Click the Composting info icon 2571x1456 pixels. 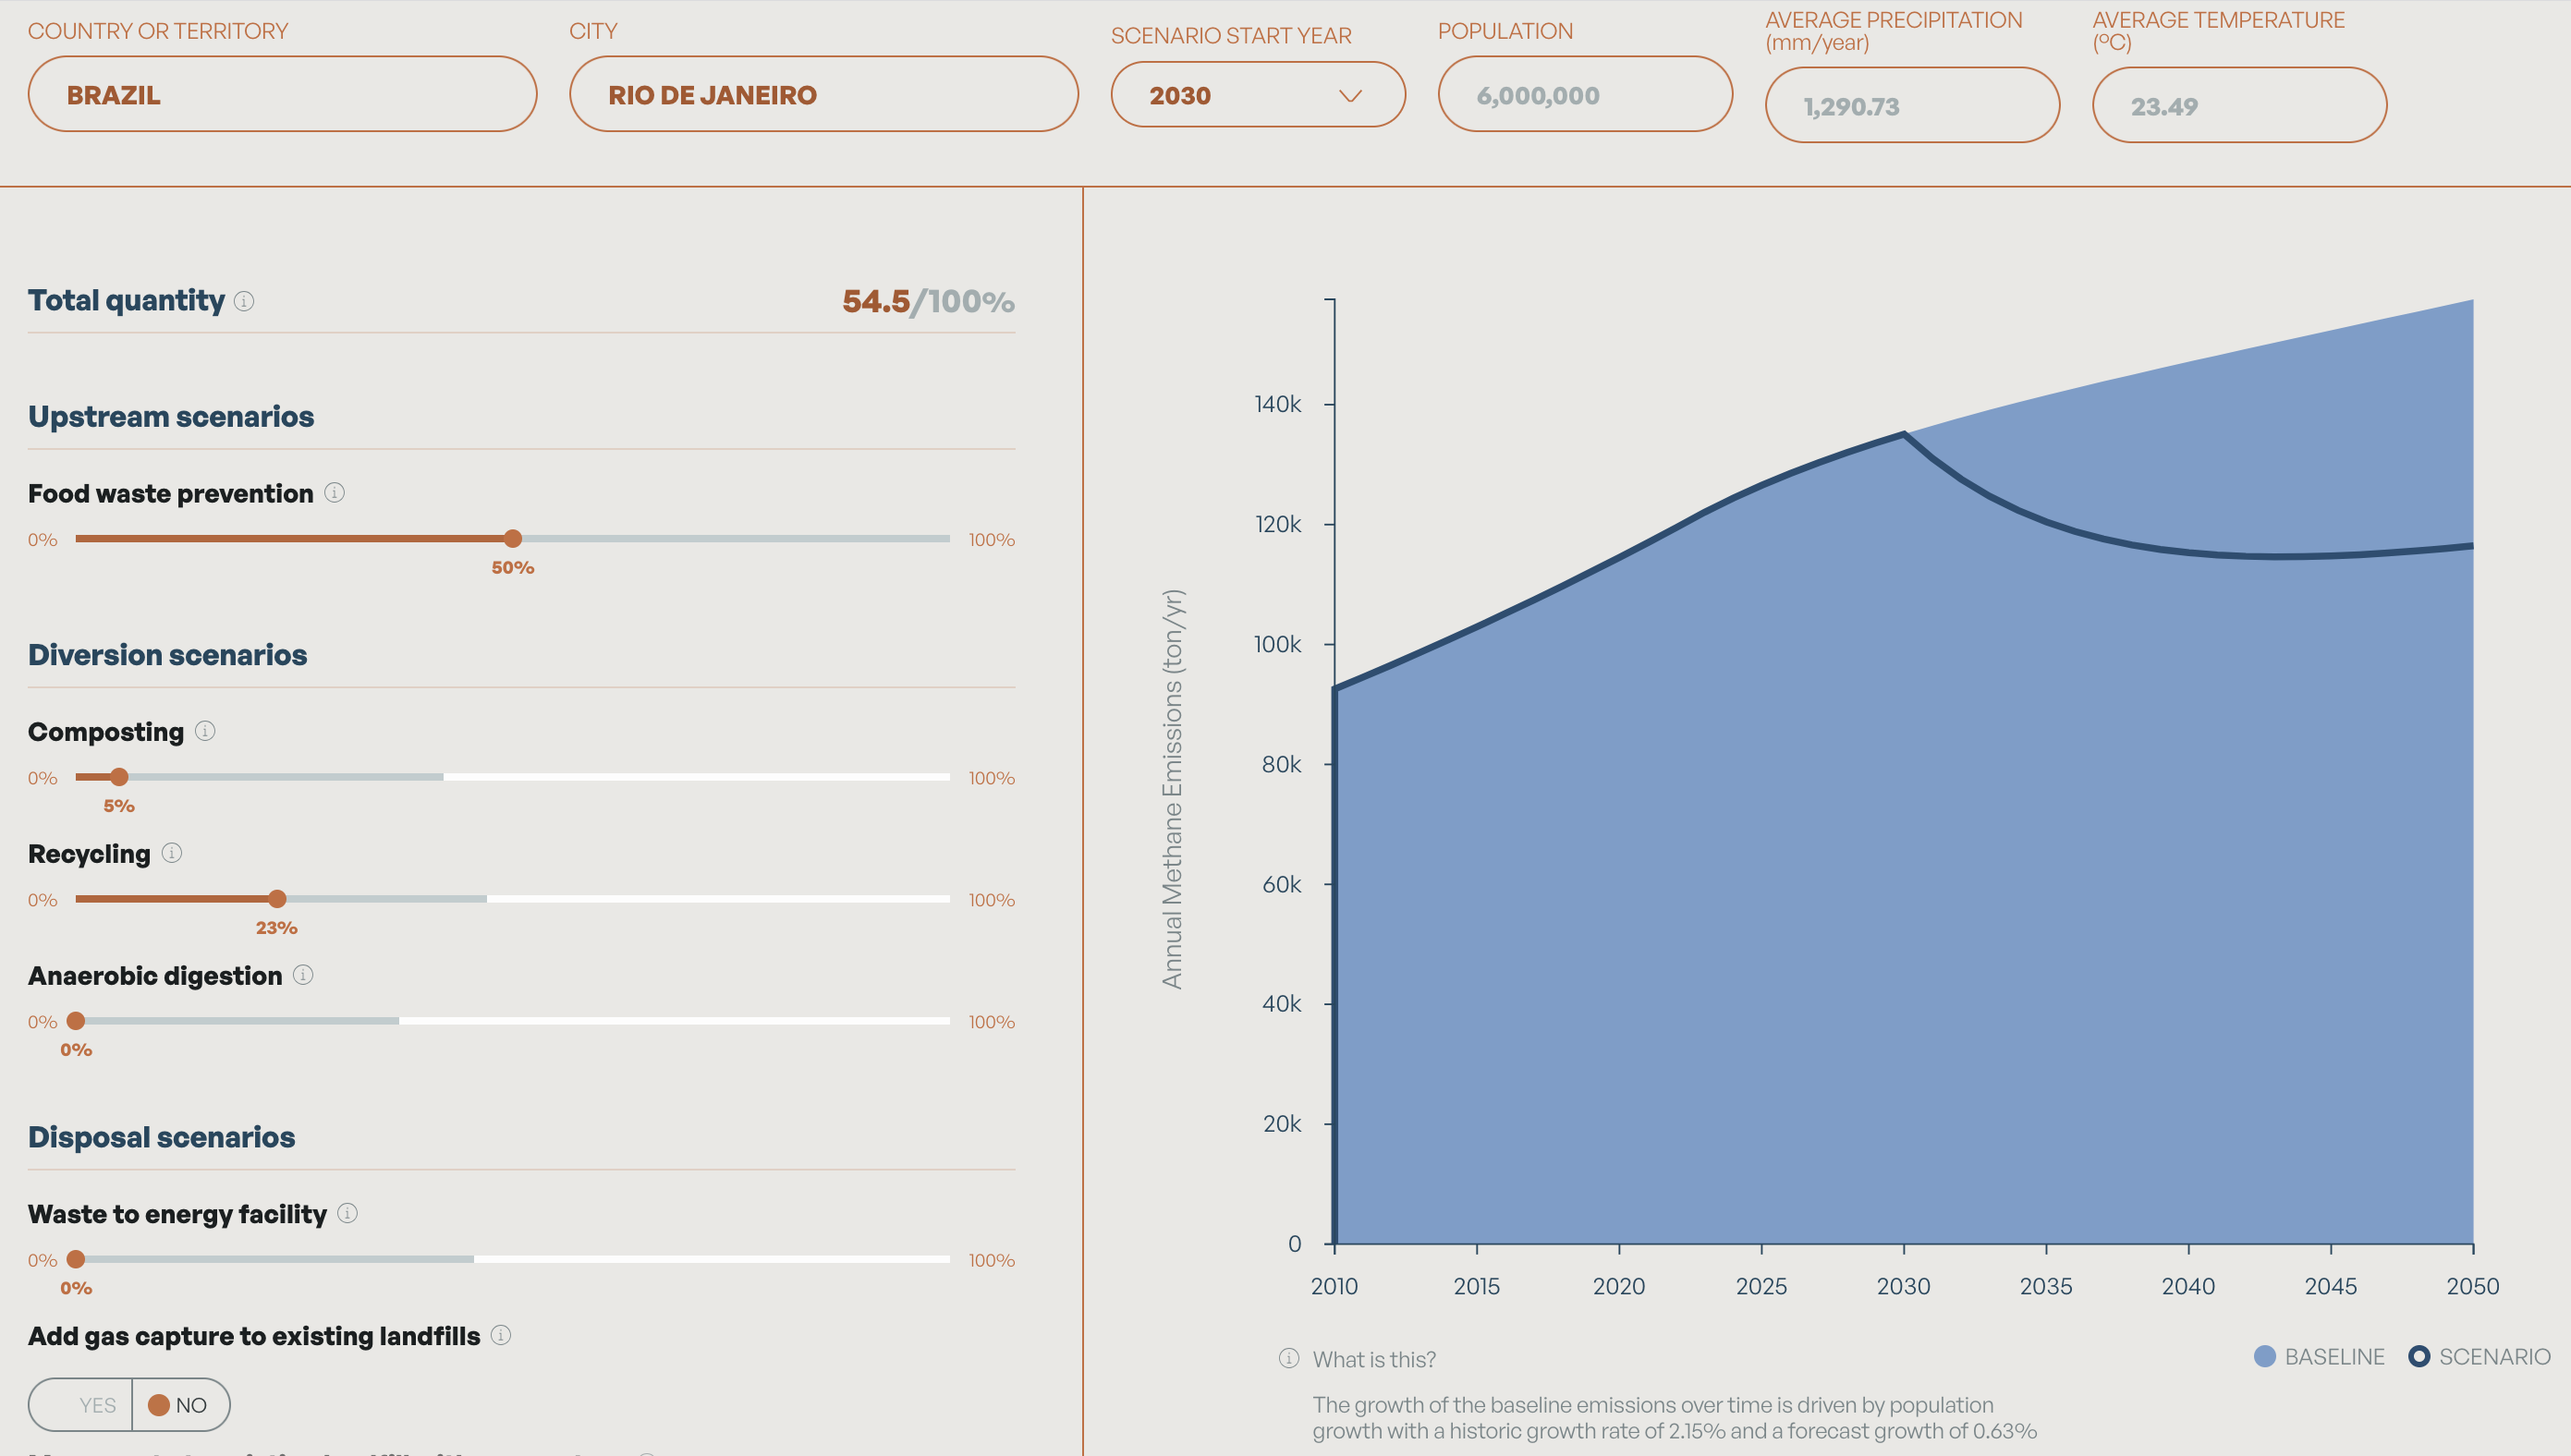205,731
